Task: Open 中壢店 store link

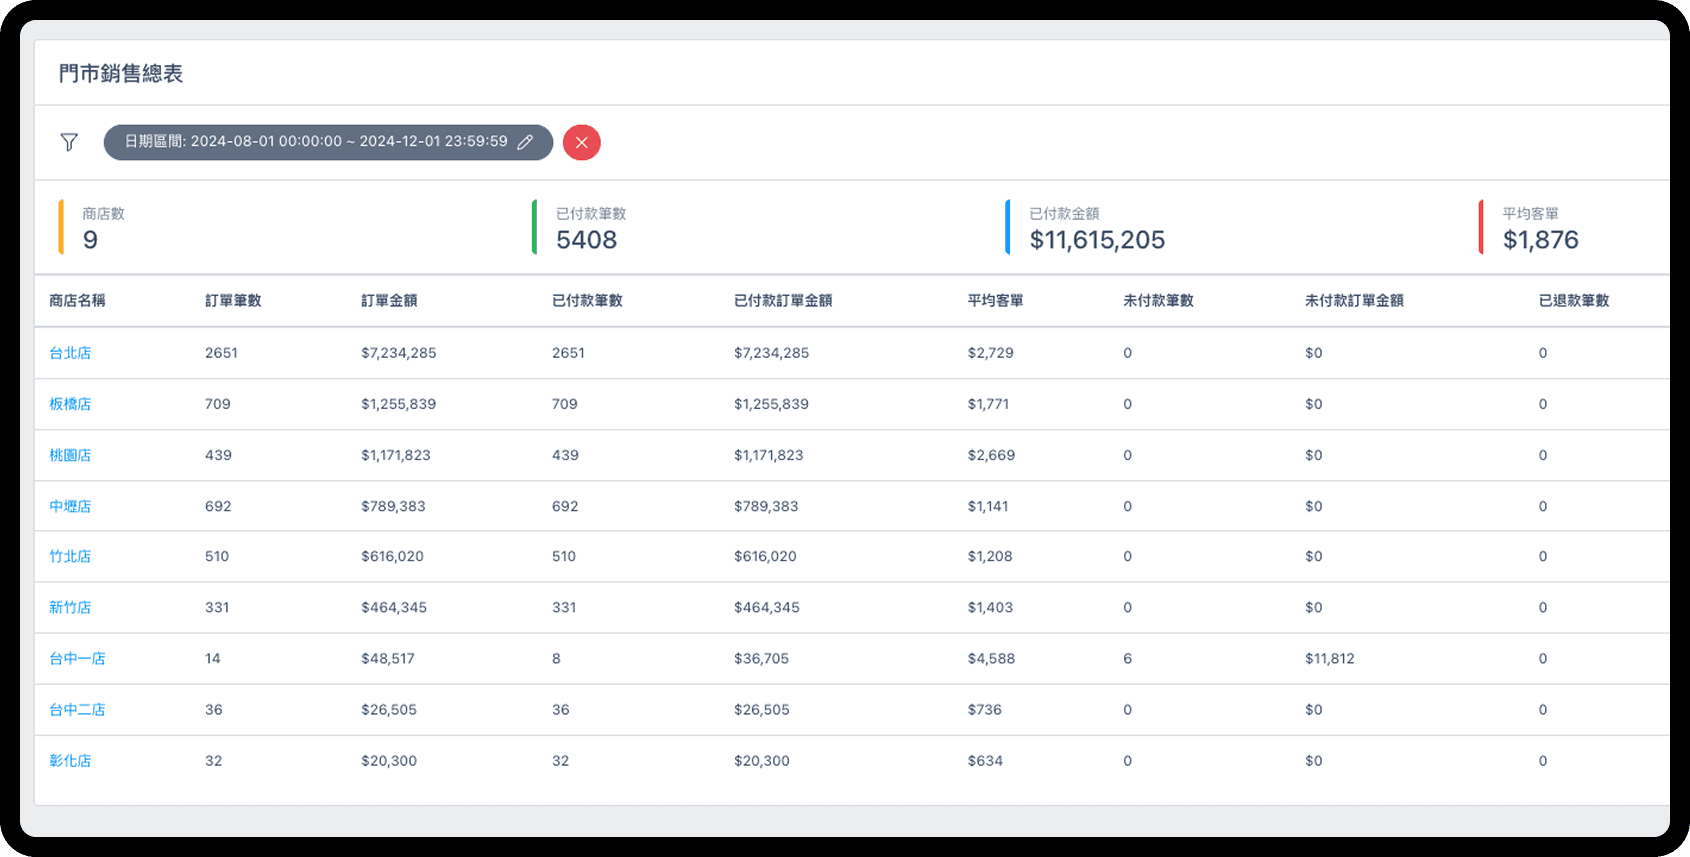Action: (x=70, y=506)
